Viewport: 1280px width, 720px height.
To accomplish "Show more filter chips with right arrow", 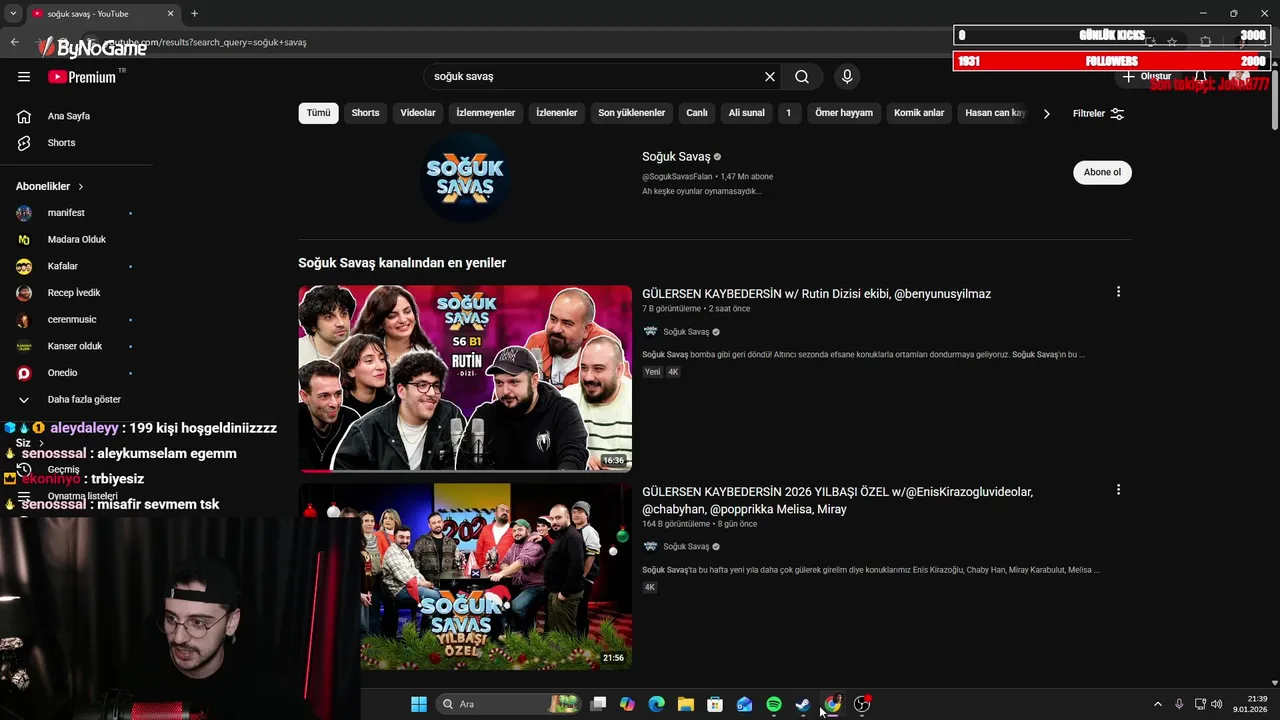I will coord(1046,114).
